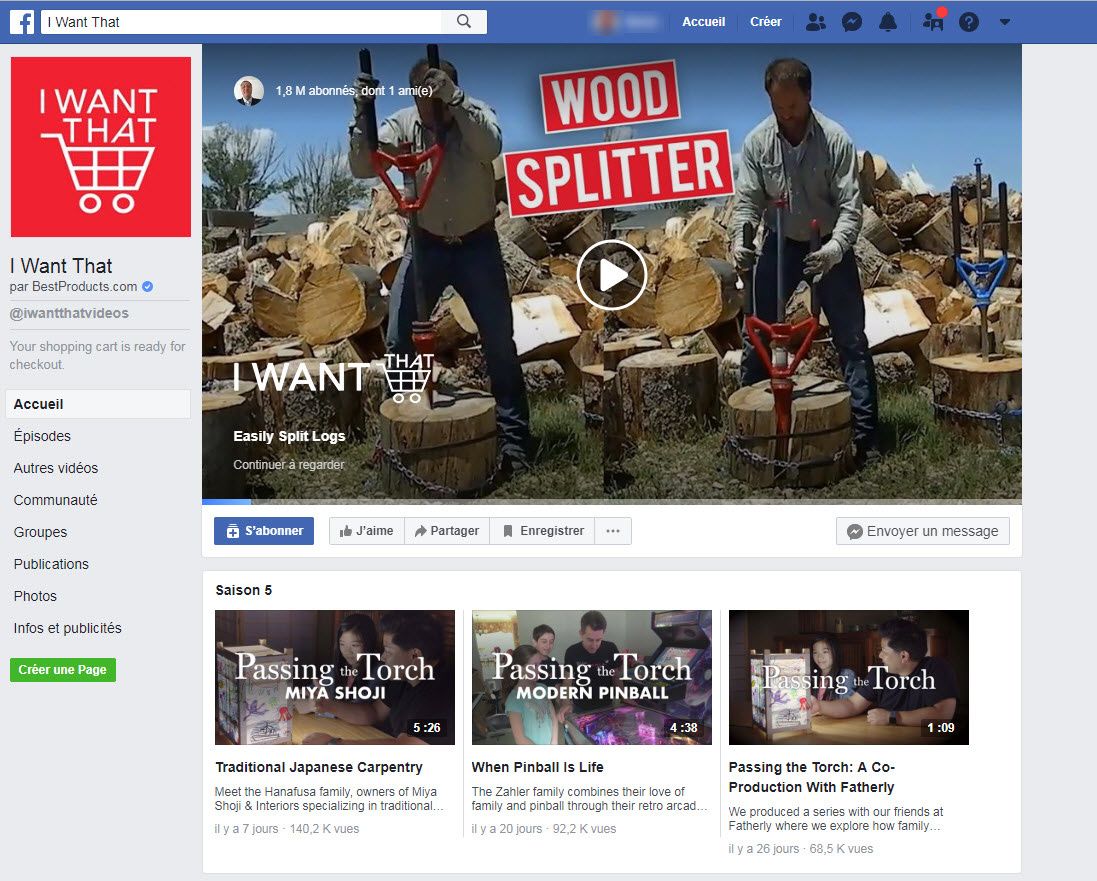Open Passing the Torch: A Co-Production title
Image resolution: width=1097 pixels, height=881 pixels.
point(812,777)
